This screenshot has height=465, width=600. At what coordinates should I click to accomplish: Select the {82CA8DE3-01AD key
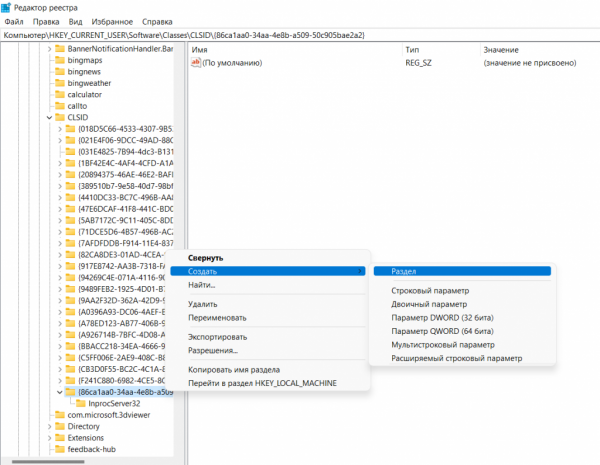121,255
